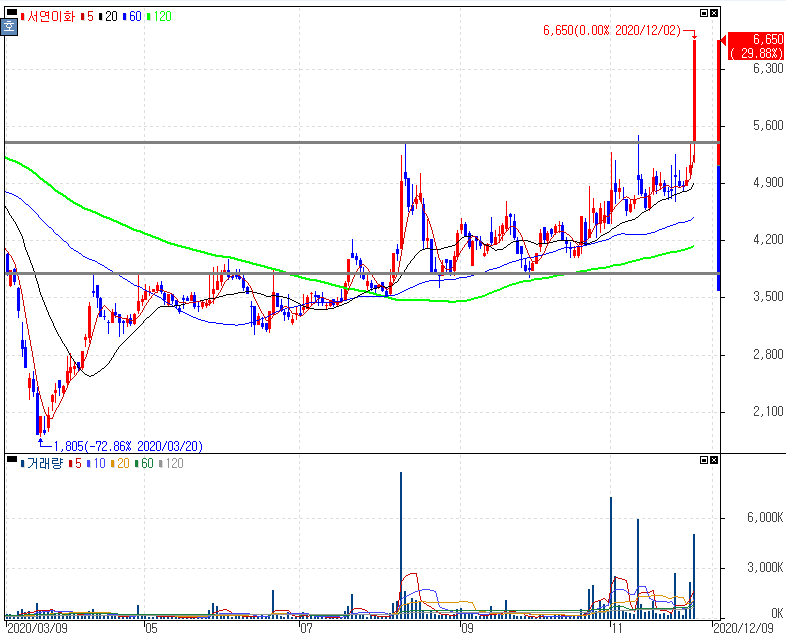Click the low annotation 1,805(-72.86% 2020/03/20)
This screenshot has width=786, height=634.
(x=128, y=446)
